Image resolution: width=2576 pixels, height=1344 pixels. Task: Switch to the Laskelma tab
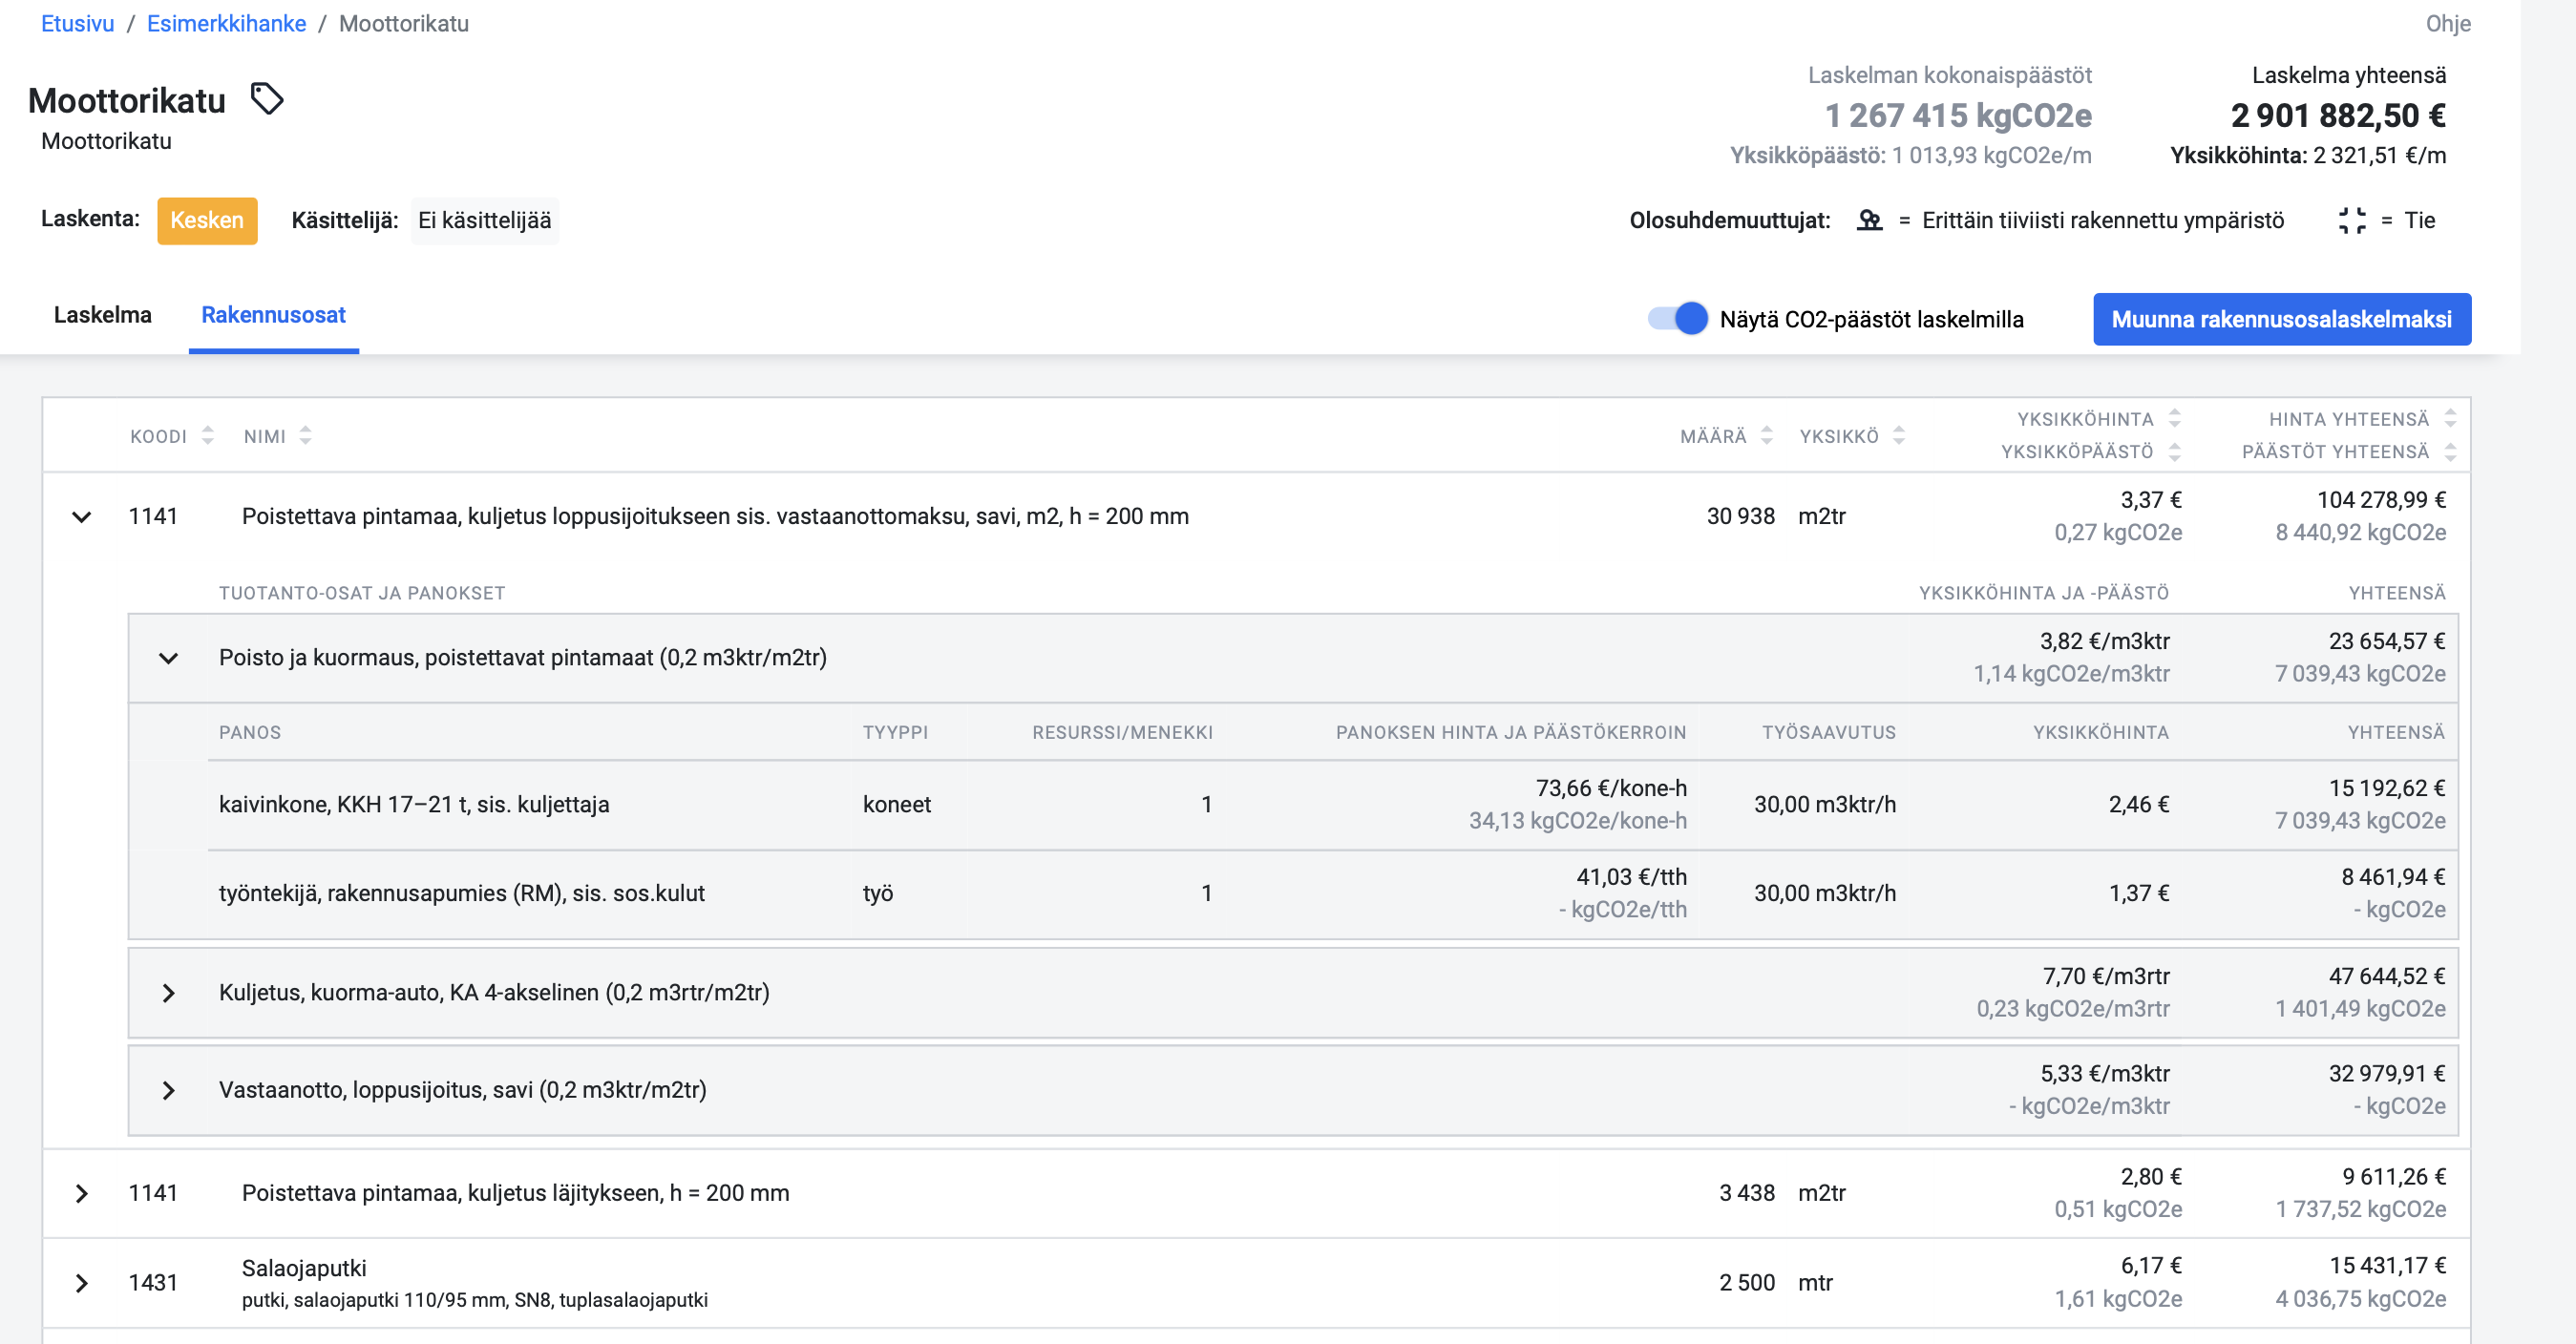click(103, 315)
